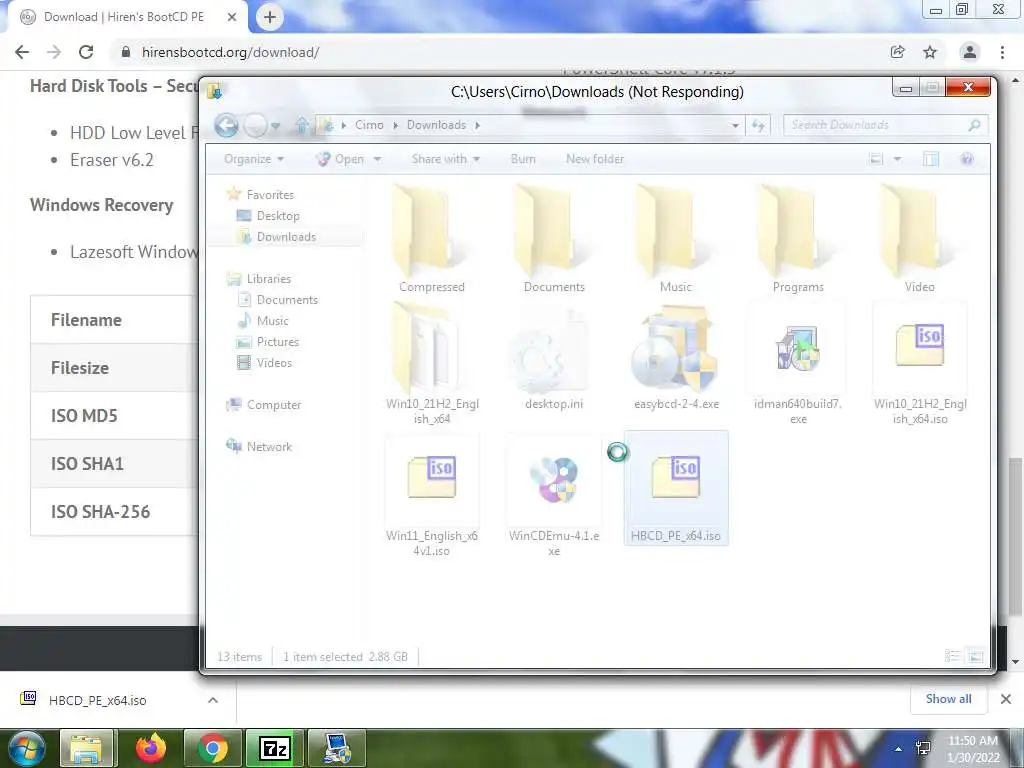Click Explorer's Back button
1024x768 pixels.
[x=227, y=125]
